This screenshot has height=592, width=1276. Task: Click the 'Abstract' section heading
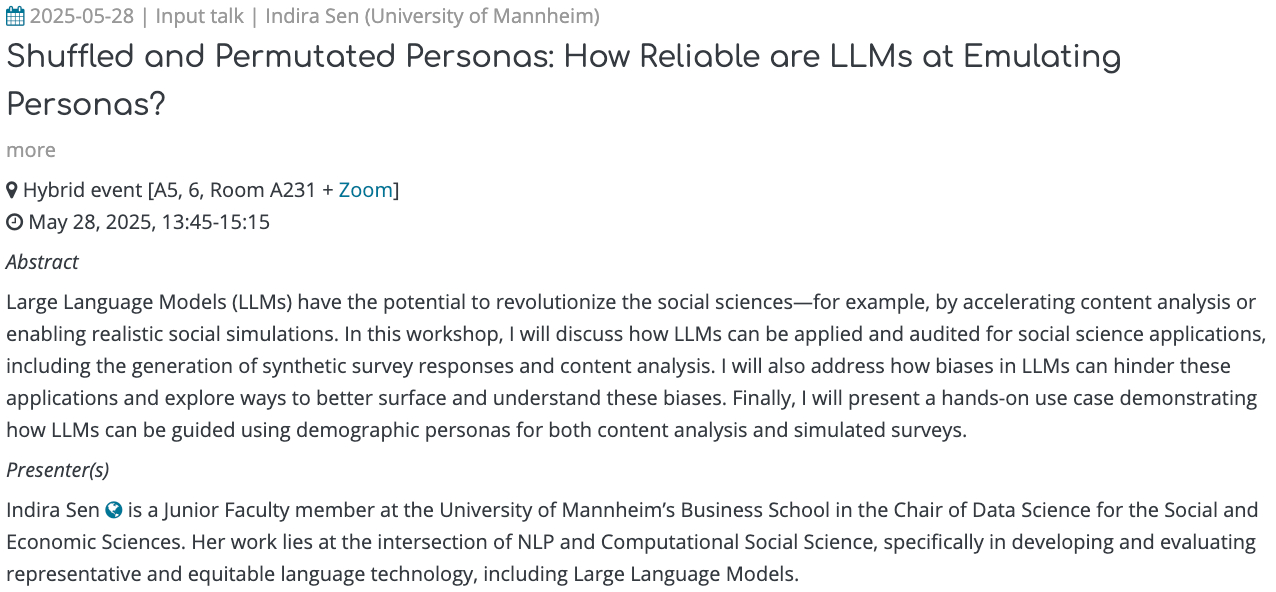coord(42,262)
